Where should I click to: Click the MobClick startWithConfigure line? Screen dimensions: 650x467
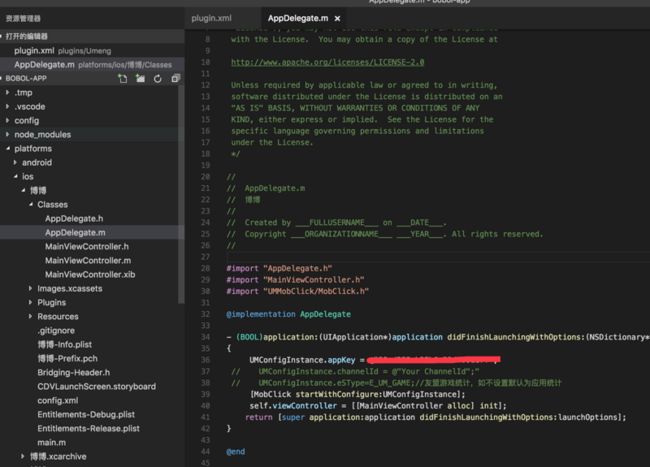coord(357,394)
